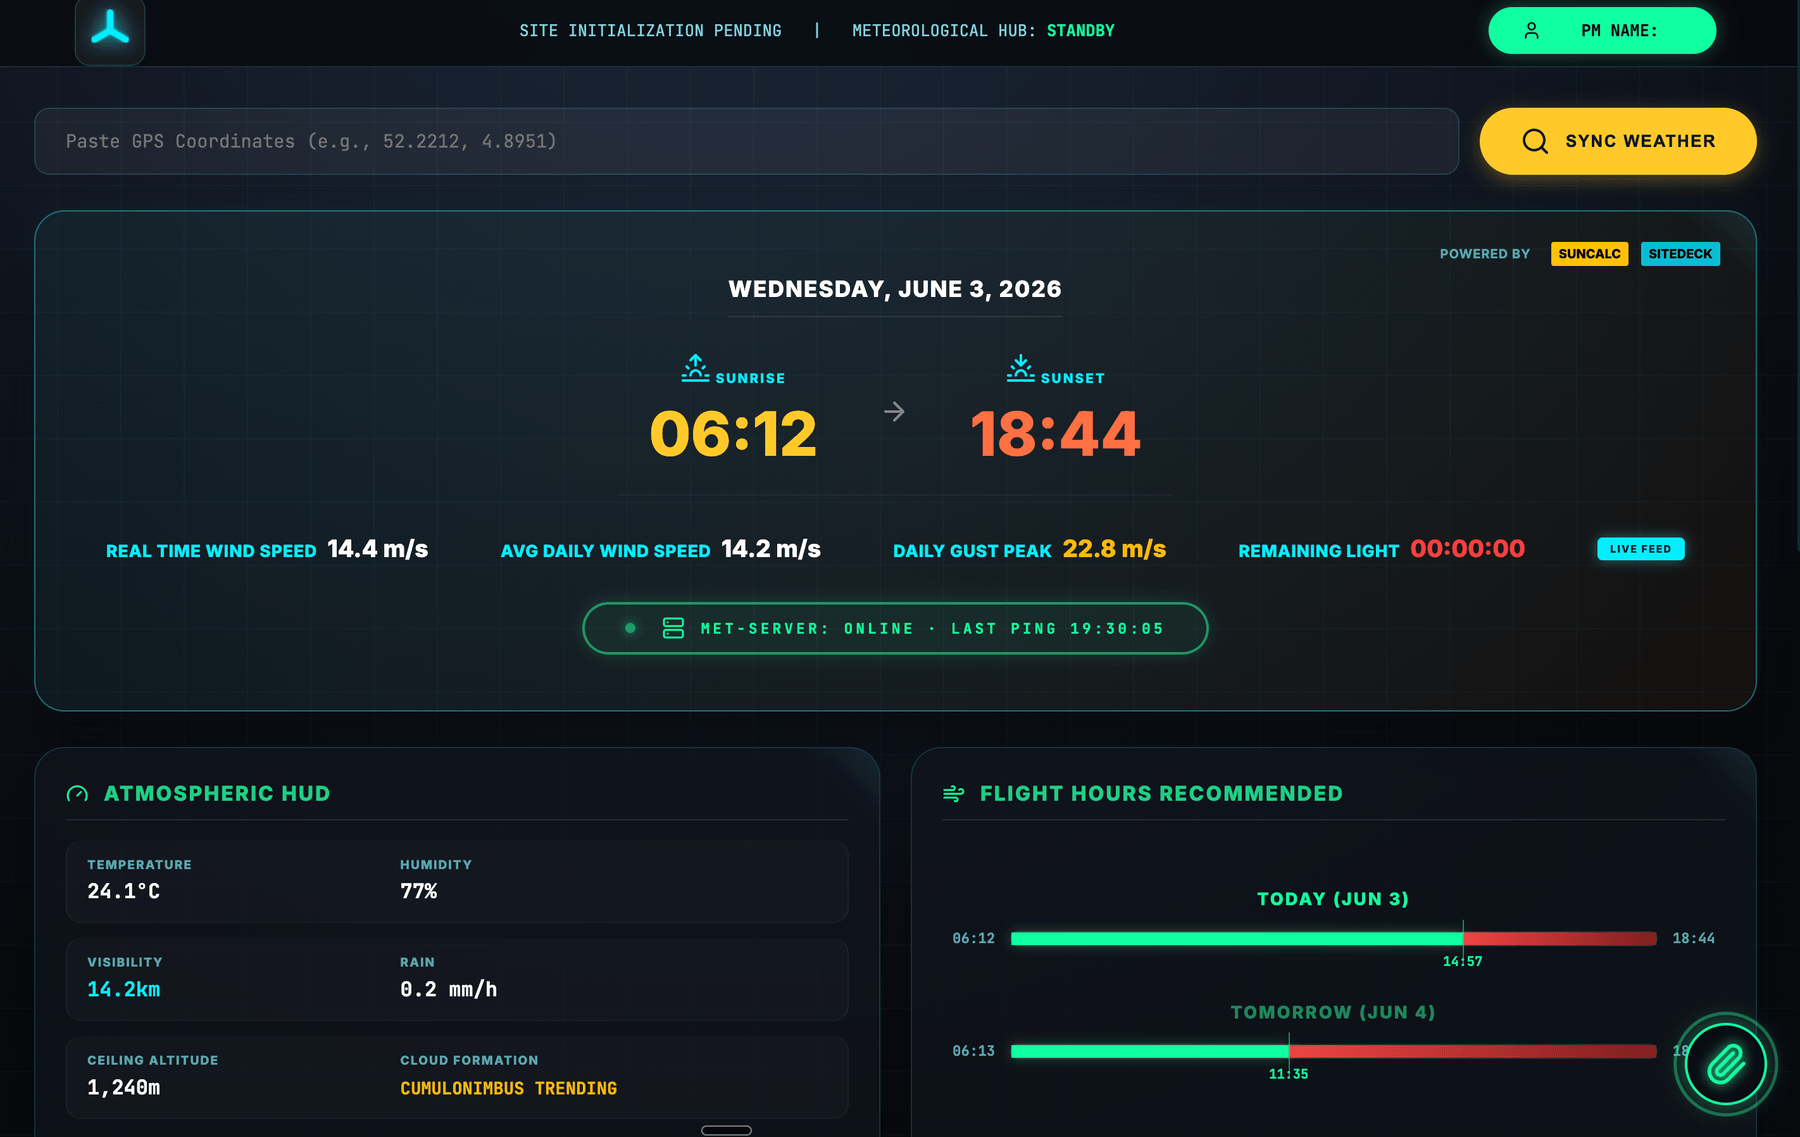Click ceiling altitude value 1,240m
This screenshot has width=1800, height=1137.
coord(123,1087)
